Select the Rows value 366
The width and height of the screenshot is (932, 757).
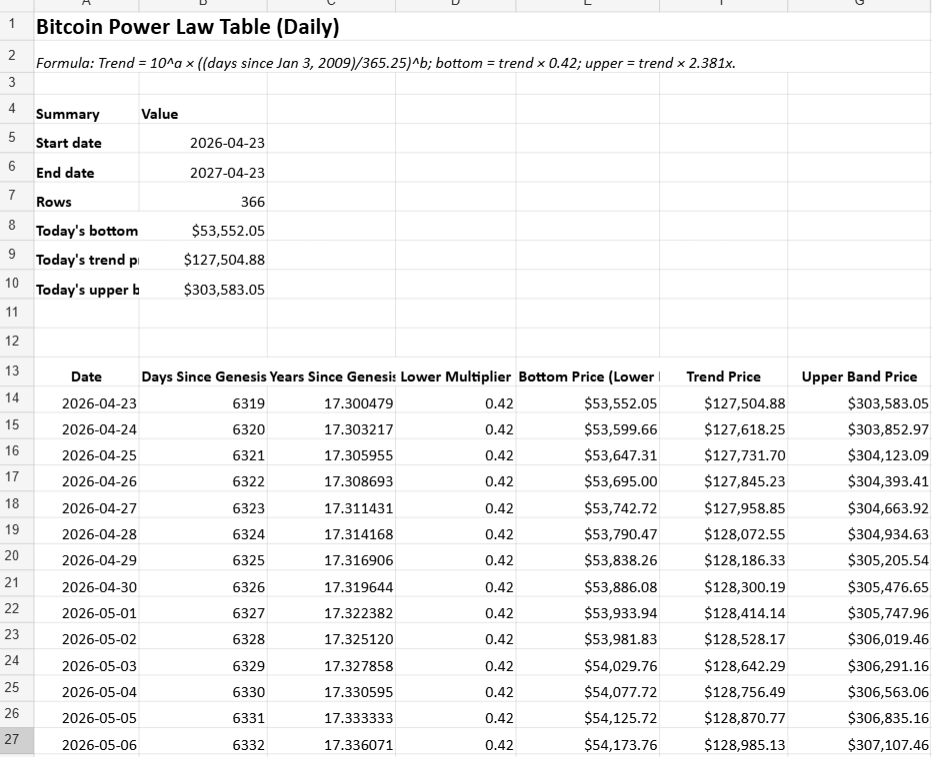pyautogui.click(x=203, y=197)
